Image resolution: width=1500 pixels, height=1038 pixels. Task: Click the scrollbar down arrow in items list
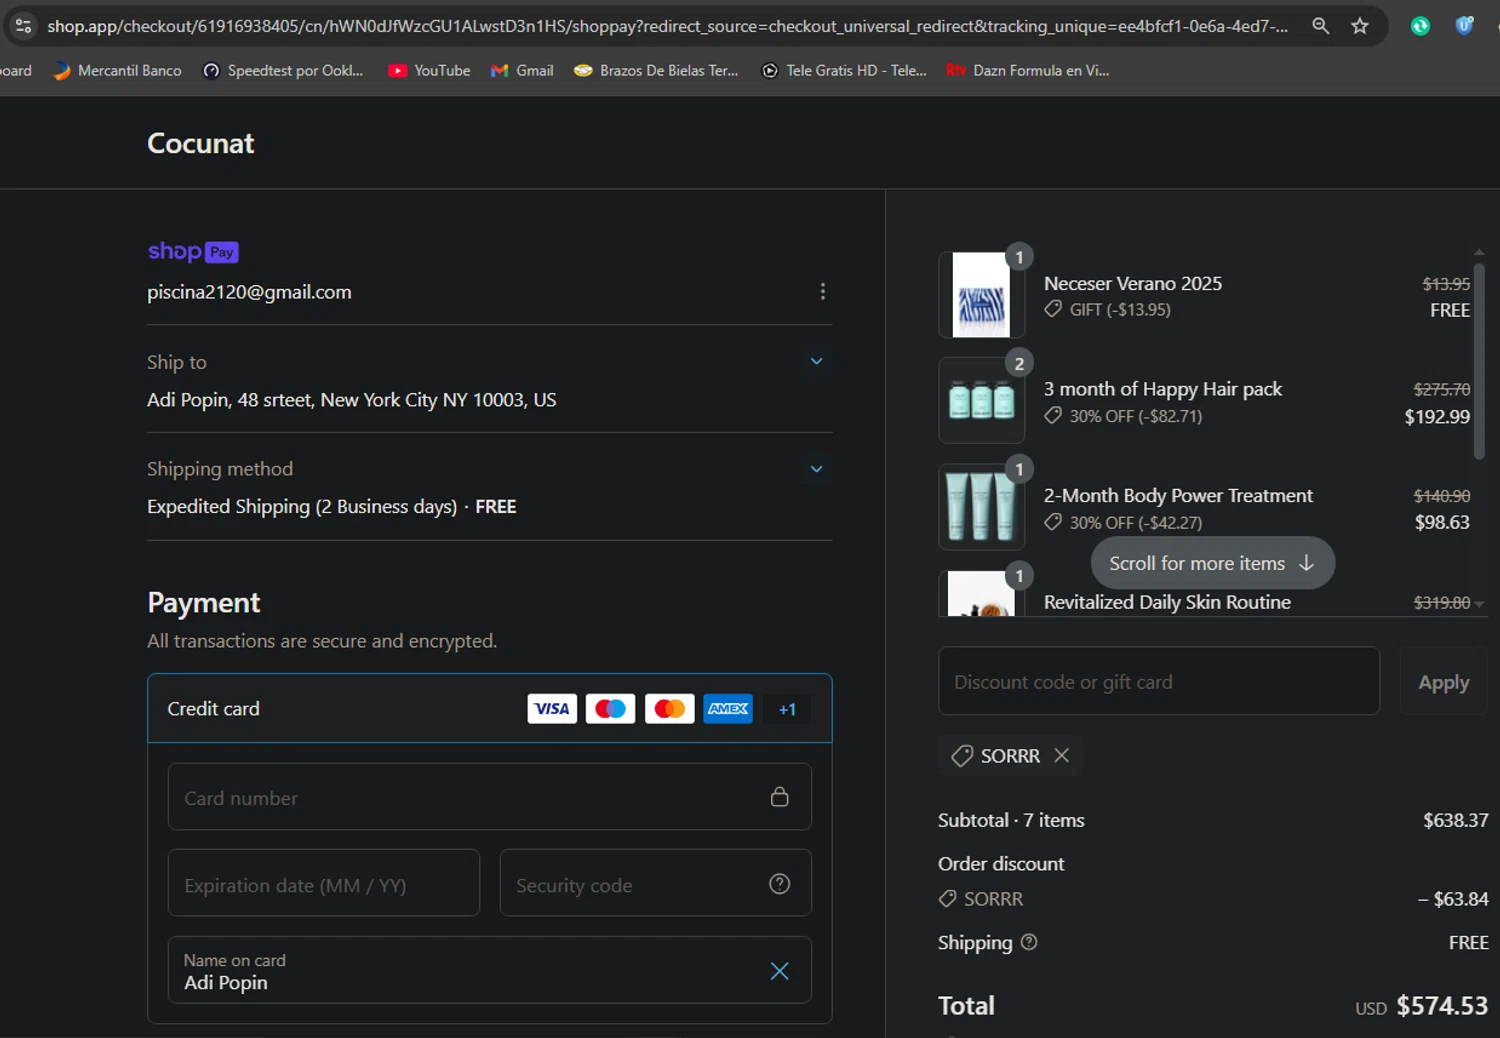point(1479,604)
